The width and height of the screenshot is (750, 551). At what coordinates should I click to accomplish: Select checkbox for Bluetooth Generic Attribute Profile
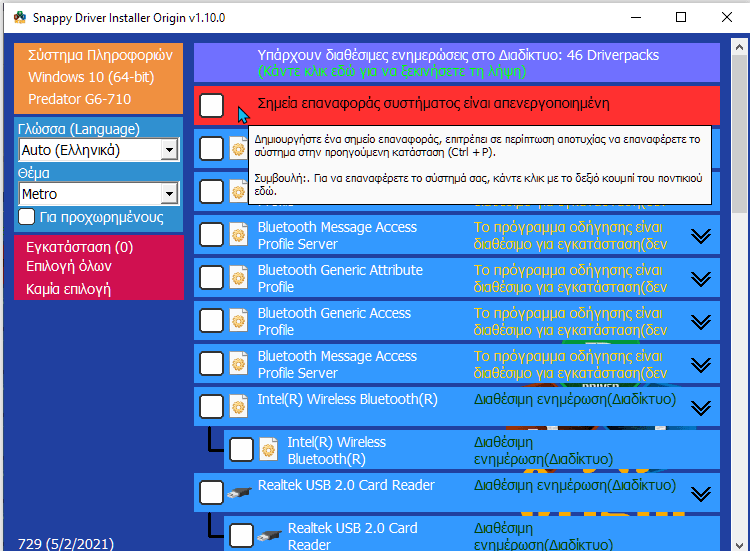point(211,277)
